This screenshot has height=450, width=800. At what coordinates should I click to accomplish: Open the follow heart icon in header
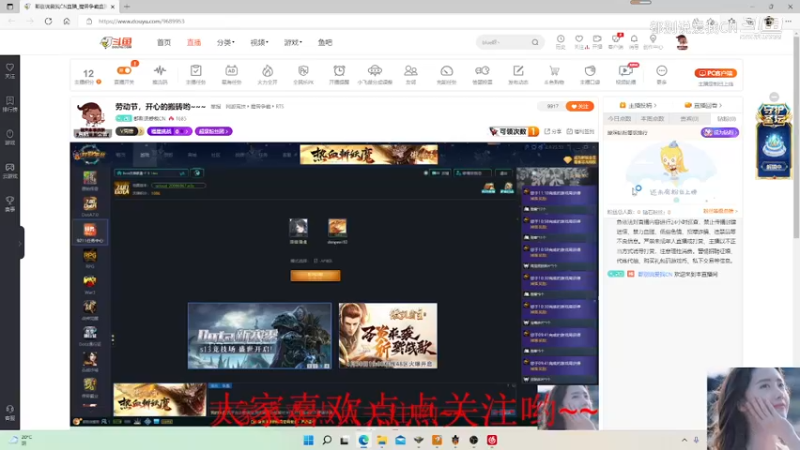click(x=579, y=41)
